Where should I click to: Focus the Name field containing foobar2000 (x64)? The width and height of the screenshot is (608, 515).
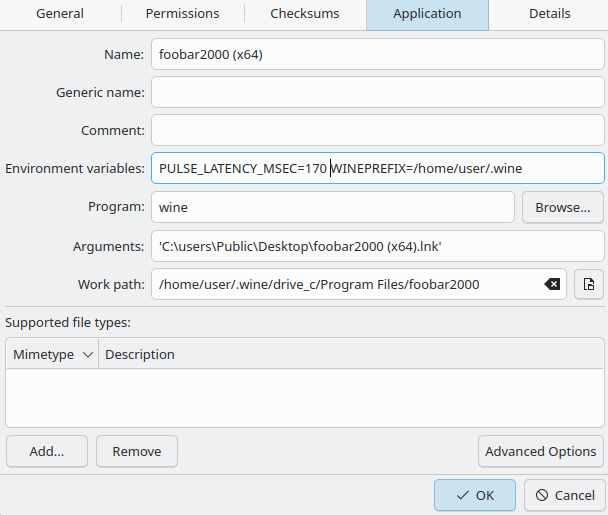pos(378,54)
